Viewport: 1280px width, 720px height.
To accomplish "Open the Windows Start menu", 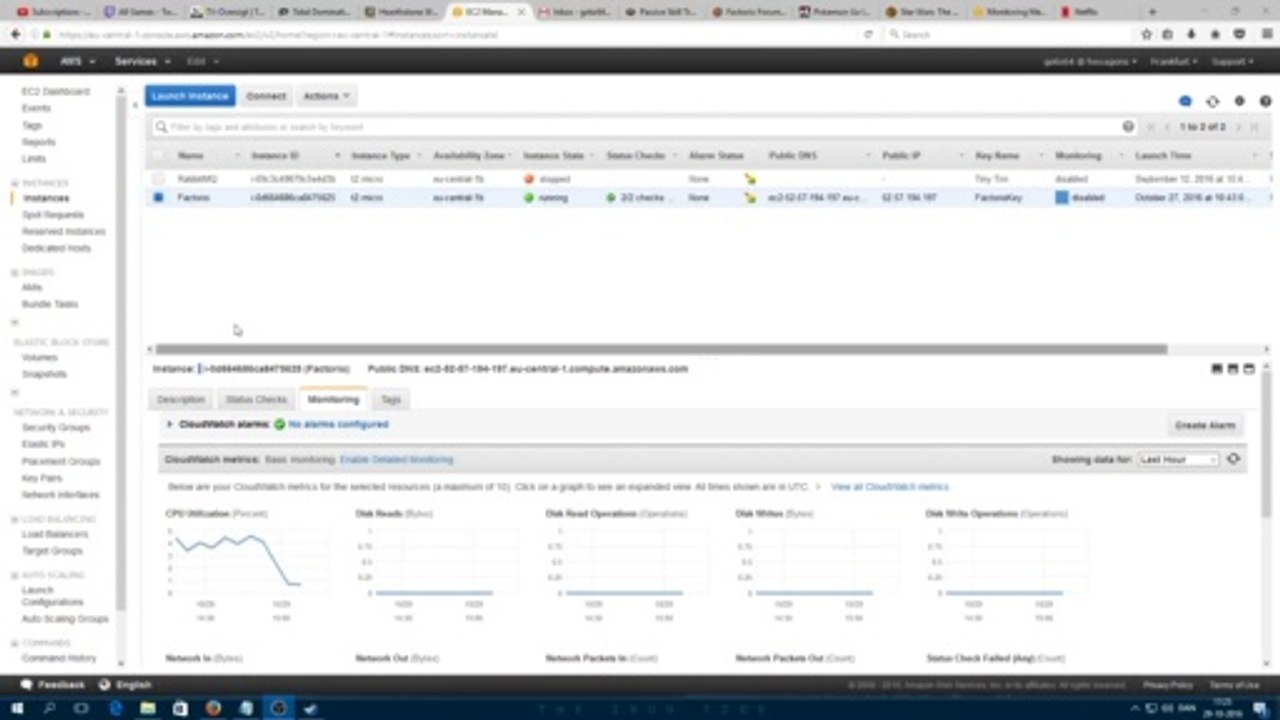I will [x=17, y=708].
